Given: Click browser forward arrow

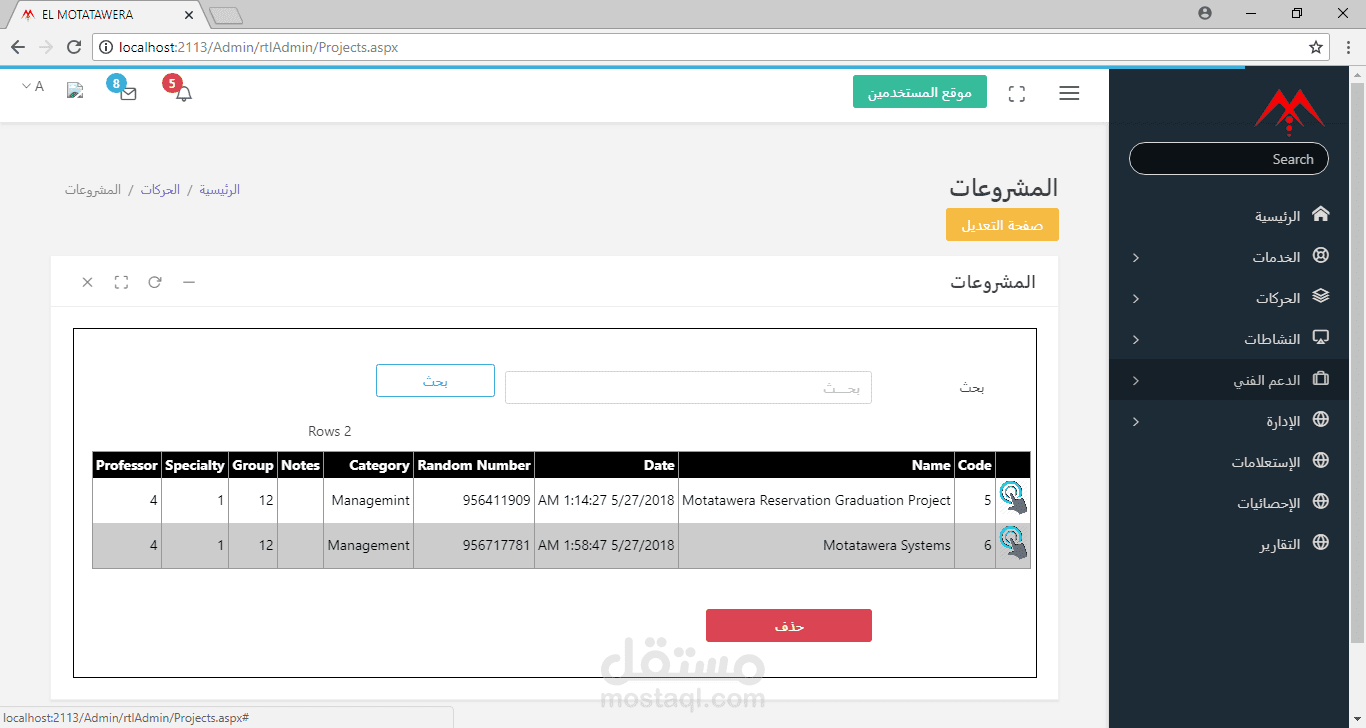Looking at the screenshot, I should [46, 47].
